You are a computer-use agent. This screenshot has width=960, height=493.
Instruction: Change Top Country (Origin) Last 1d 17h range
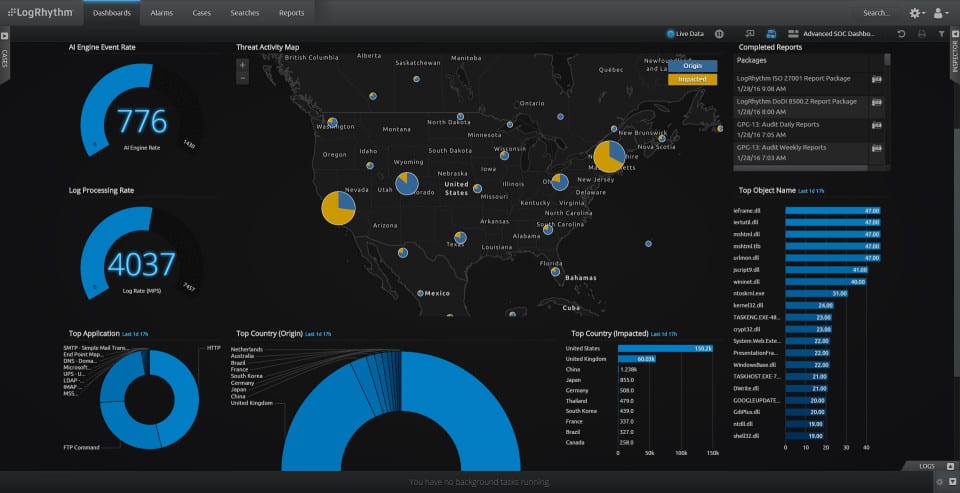point(318,334)
